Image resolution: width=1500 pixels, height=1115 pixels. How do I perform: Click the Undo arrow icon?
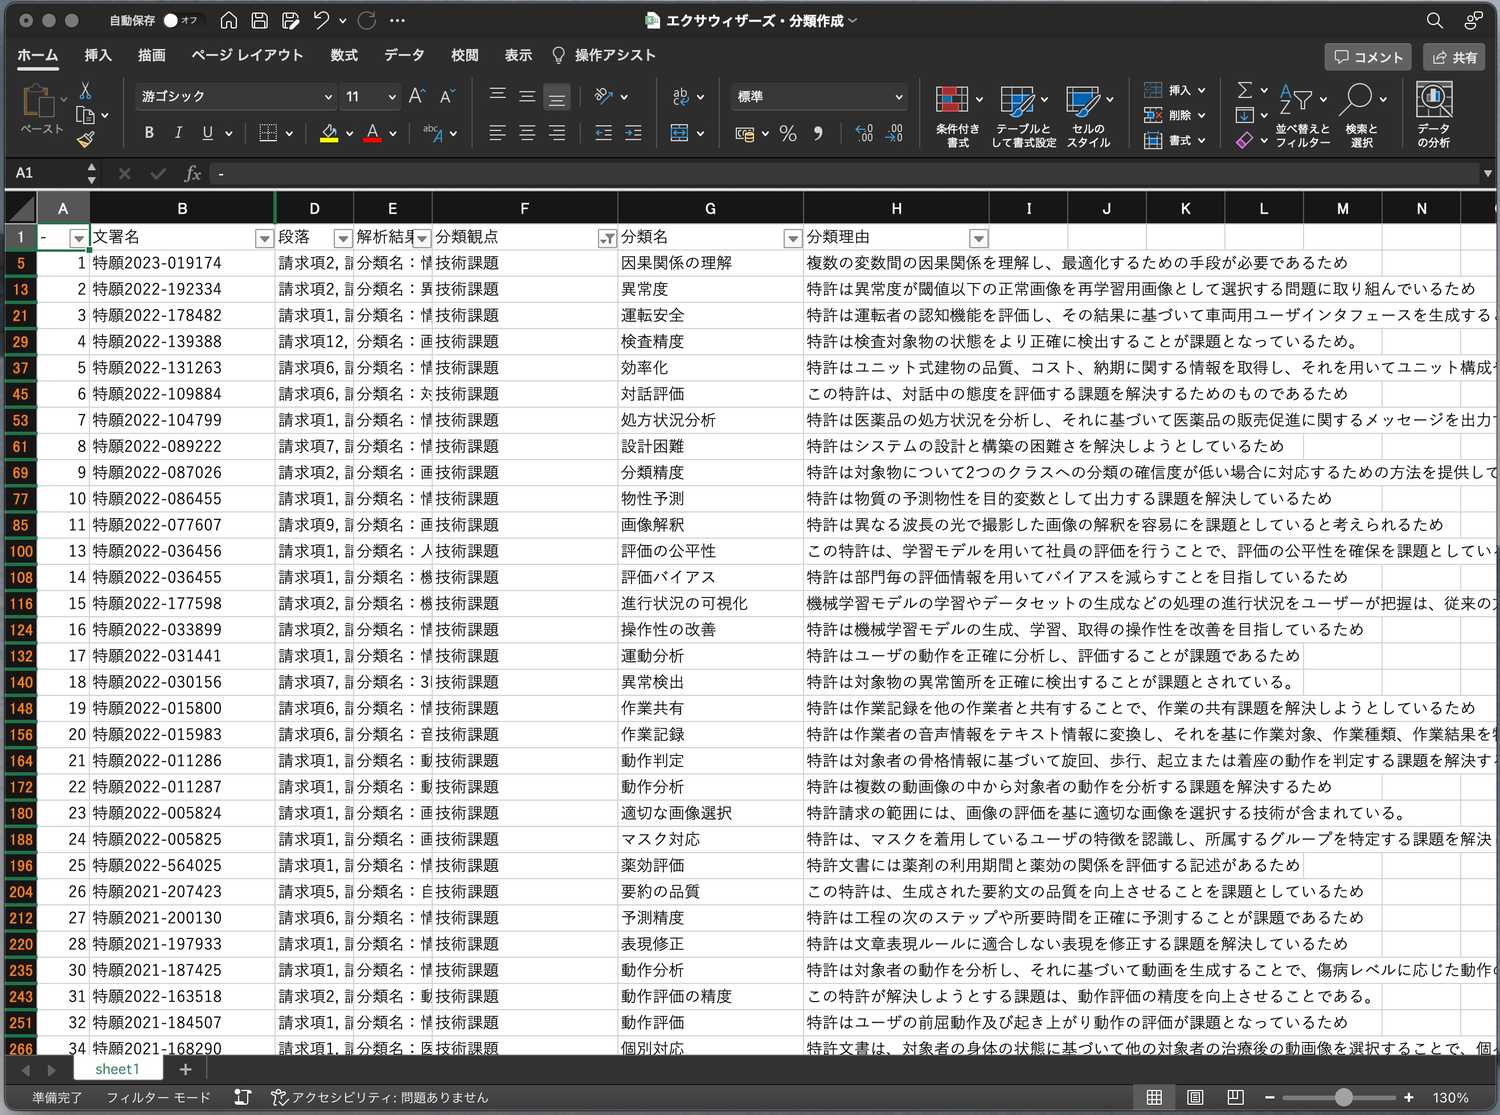click(321, 20)
